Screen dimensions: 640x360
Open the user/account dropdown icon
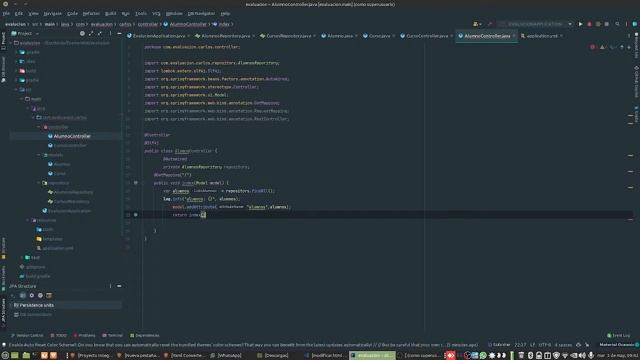point(477,24)
